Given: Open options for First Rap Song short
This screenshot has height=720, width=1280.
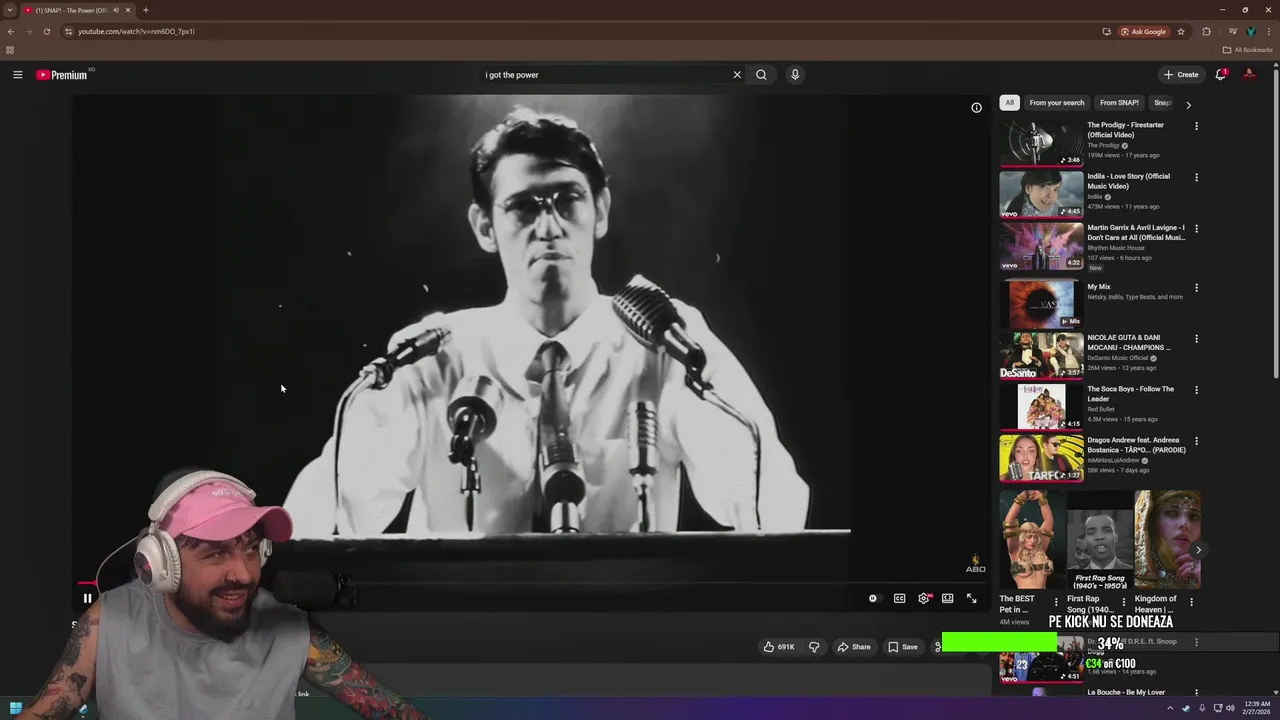Looking at the screenshot, I should click(1123, 602).
